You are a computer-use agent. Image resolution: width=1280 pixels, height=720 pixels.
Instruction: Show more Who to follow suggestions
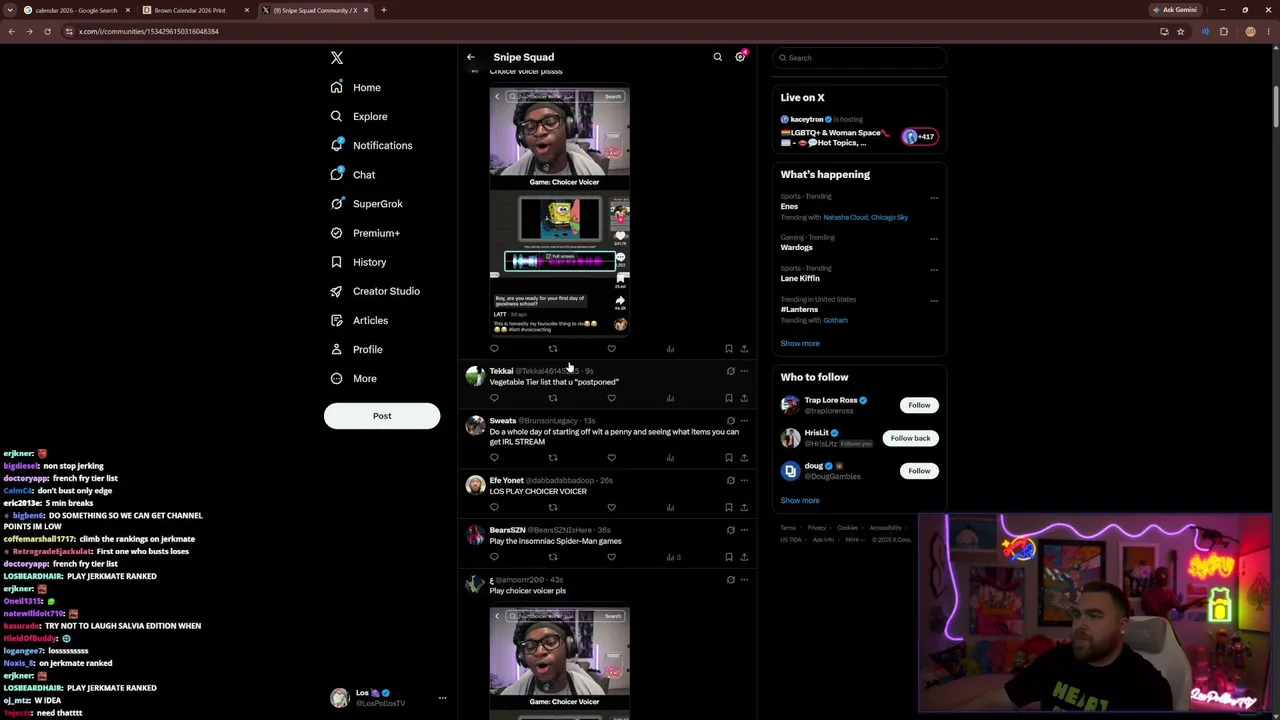800,500
